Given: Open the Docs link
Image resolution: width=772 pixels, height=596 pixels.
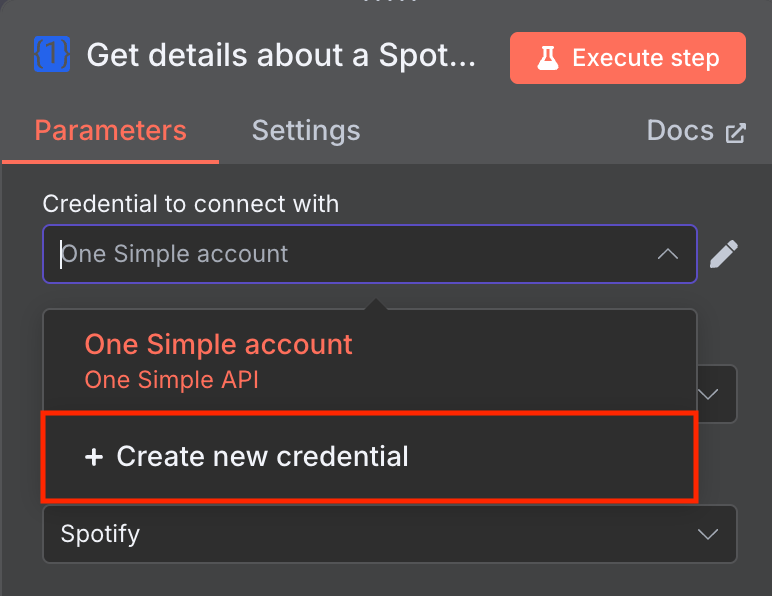Looking at the screenshot, I should [x=681, y=131].
